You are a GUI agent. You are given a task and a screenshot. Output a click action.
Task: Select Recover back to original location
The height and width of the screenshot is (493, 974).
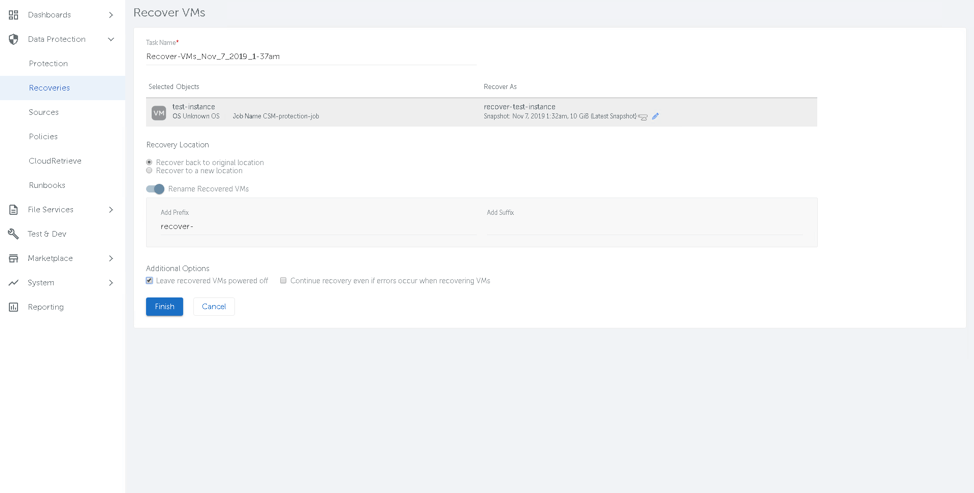[x=149, y=162]
